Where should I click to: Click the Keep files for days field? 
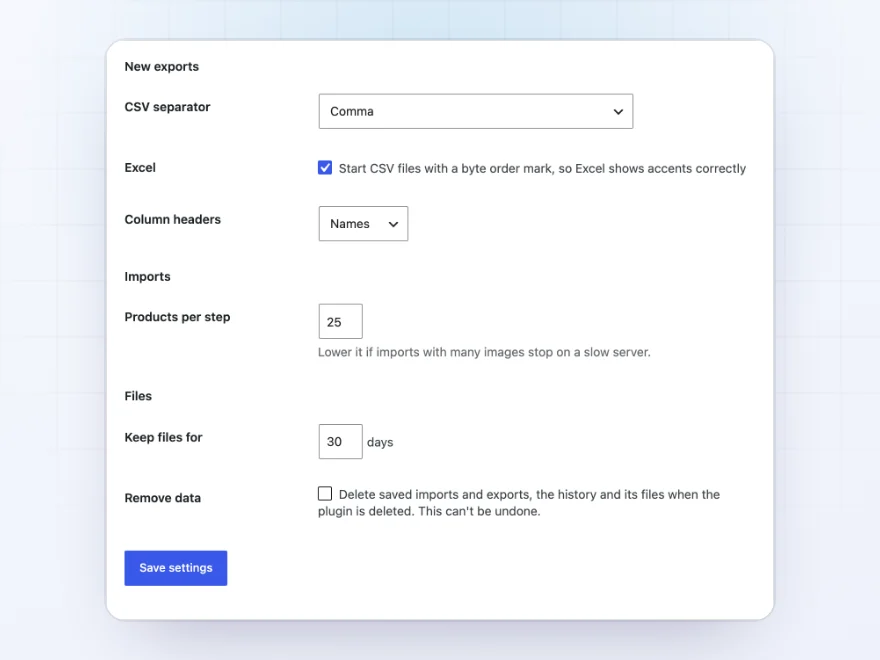(341, 442)
